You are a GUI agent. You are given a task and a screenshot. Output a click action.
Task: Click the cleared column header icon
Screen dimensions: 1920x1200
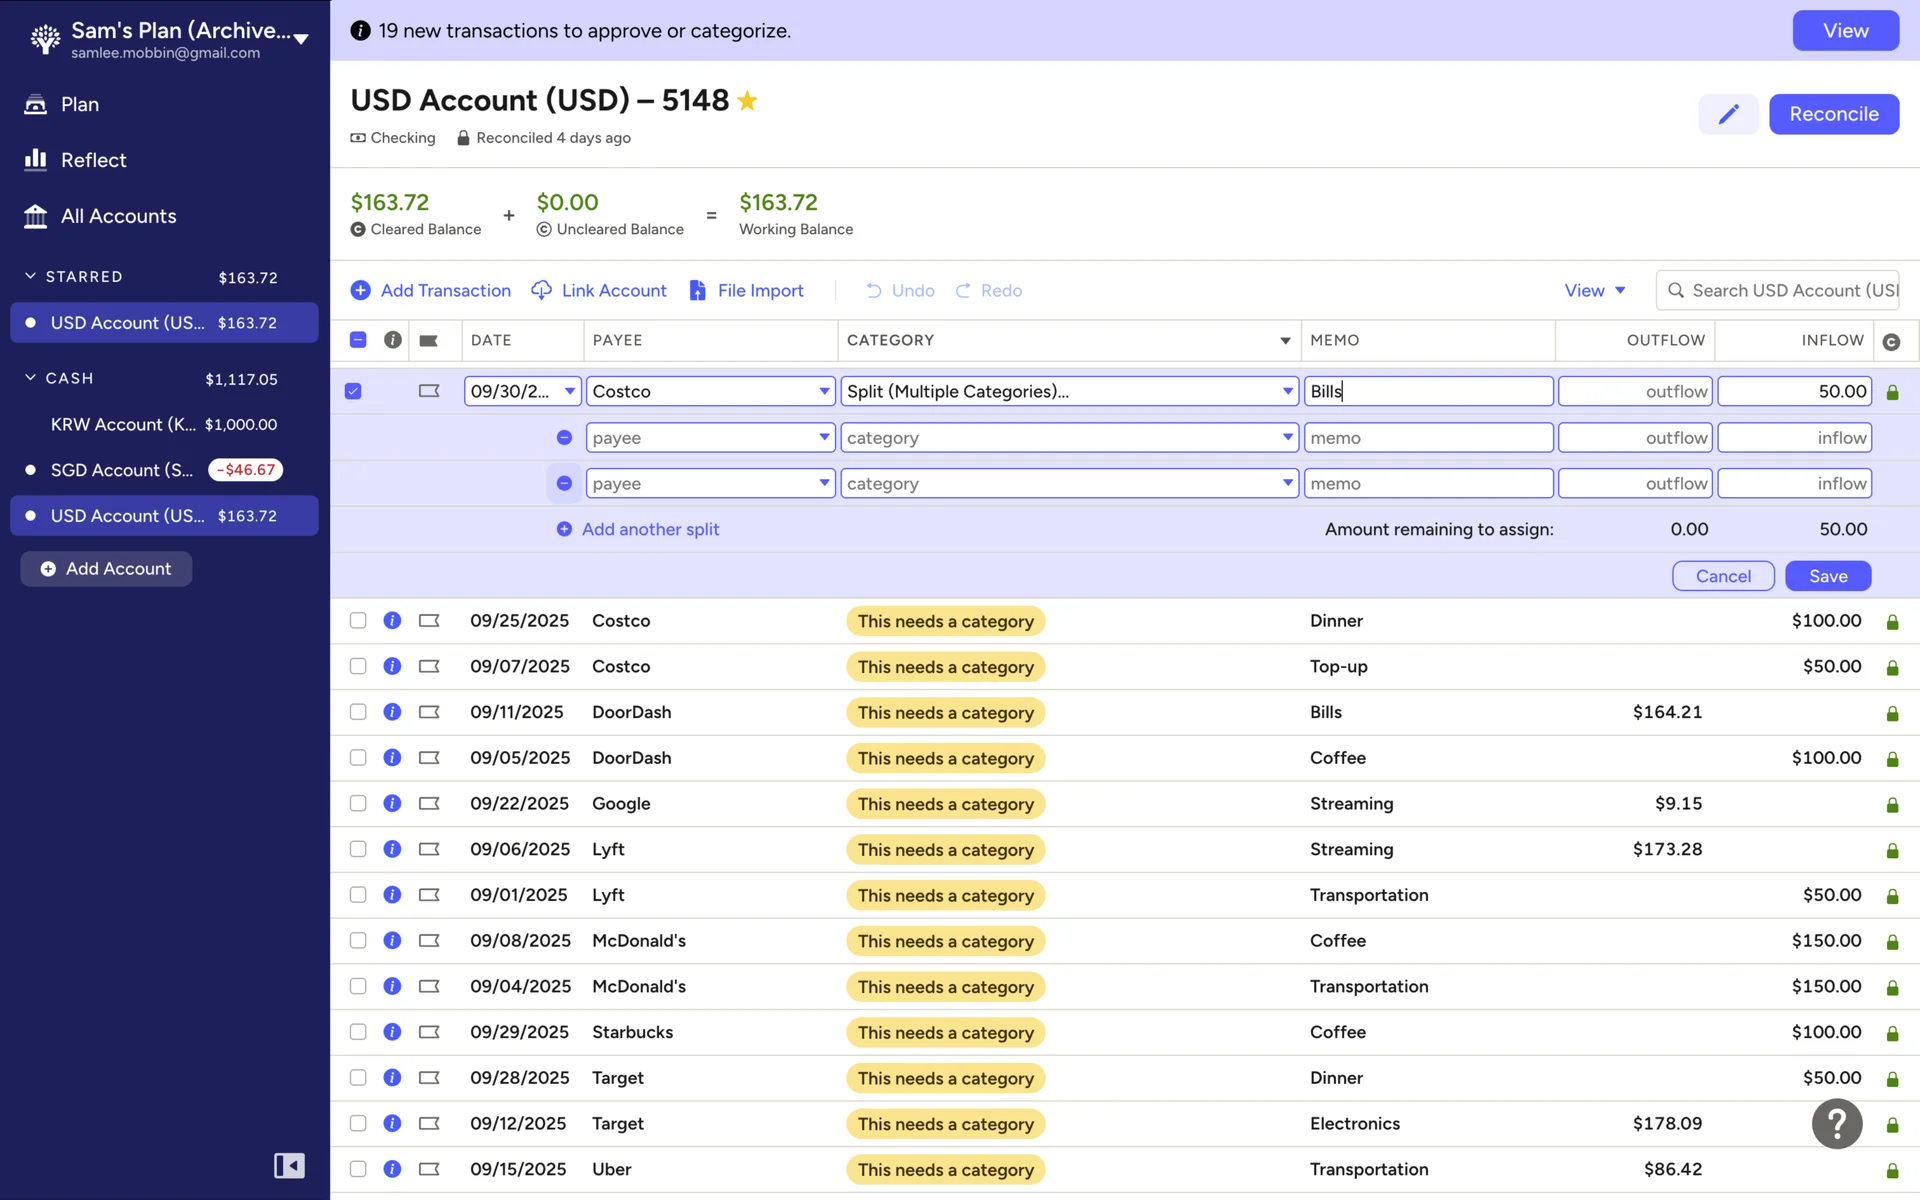point(1890,341)
